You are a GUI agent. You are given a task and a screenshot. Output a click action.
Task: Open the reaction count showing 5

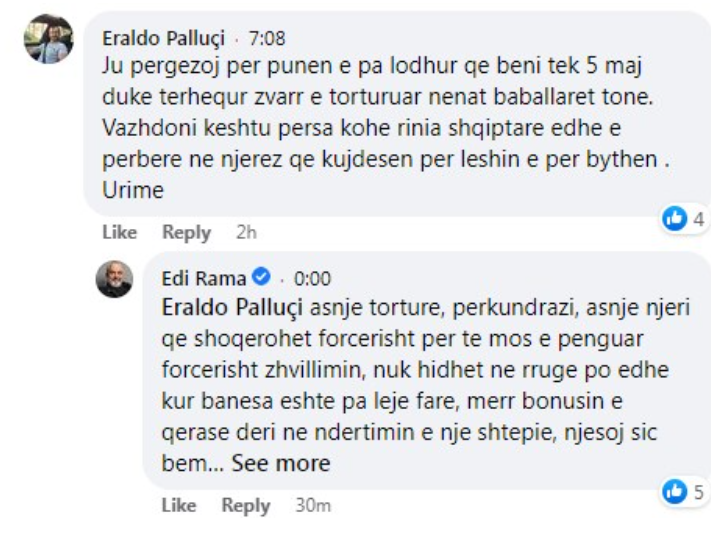tap(699, 491)
